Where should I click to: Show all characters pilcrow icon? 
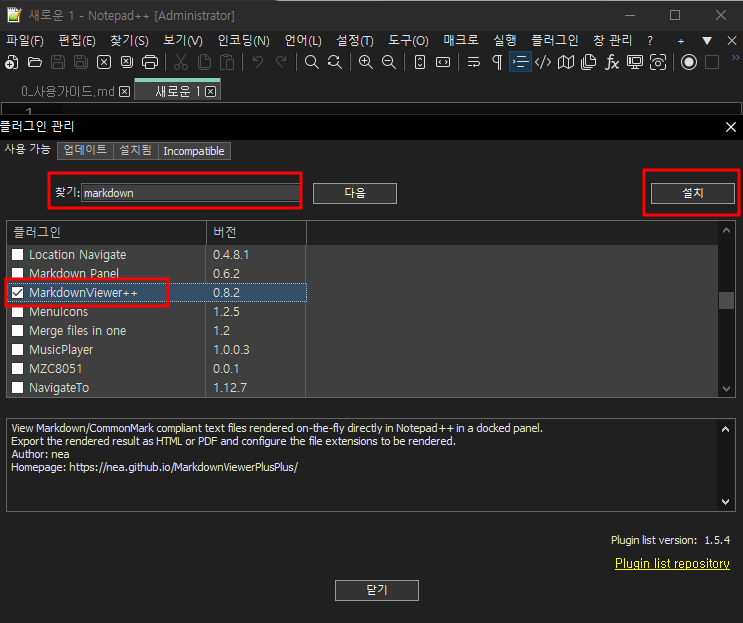click(x=497, y=62)
